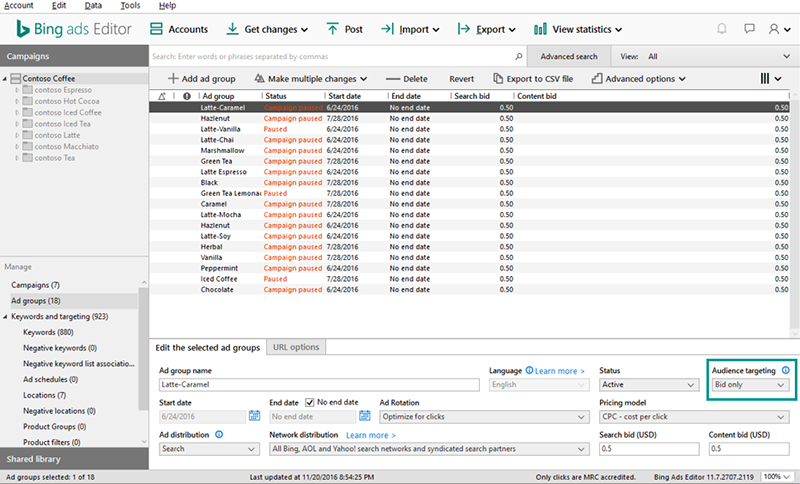Image resolution: width=800 pixels, height=484 pixels.
Task: Click the Ad distribution info icon
Action: [x=219, y=435]
